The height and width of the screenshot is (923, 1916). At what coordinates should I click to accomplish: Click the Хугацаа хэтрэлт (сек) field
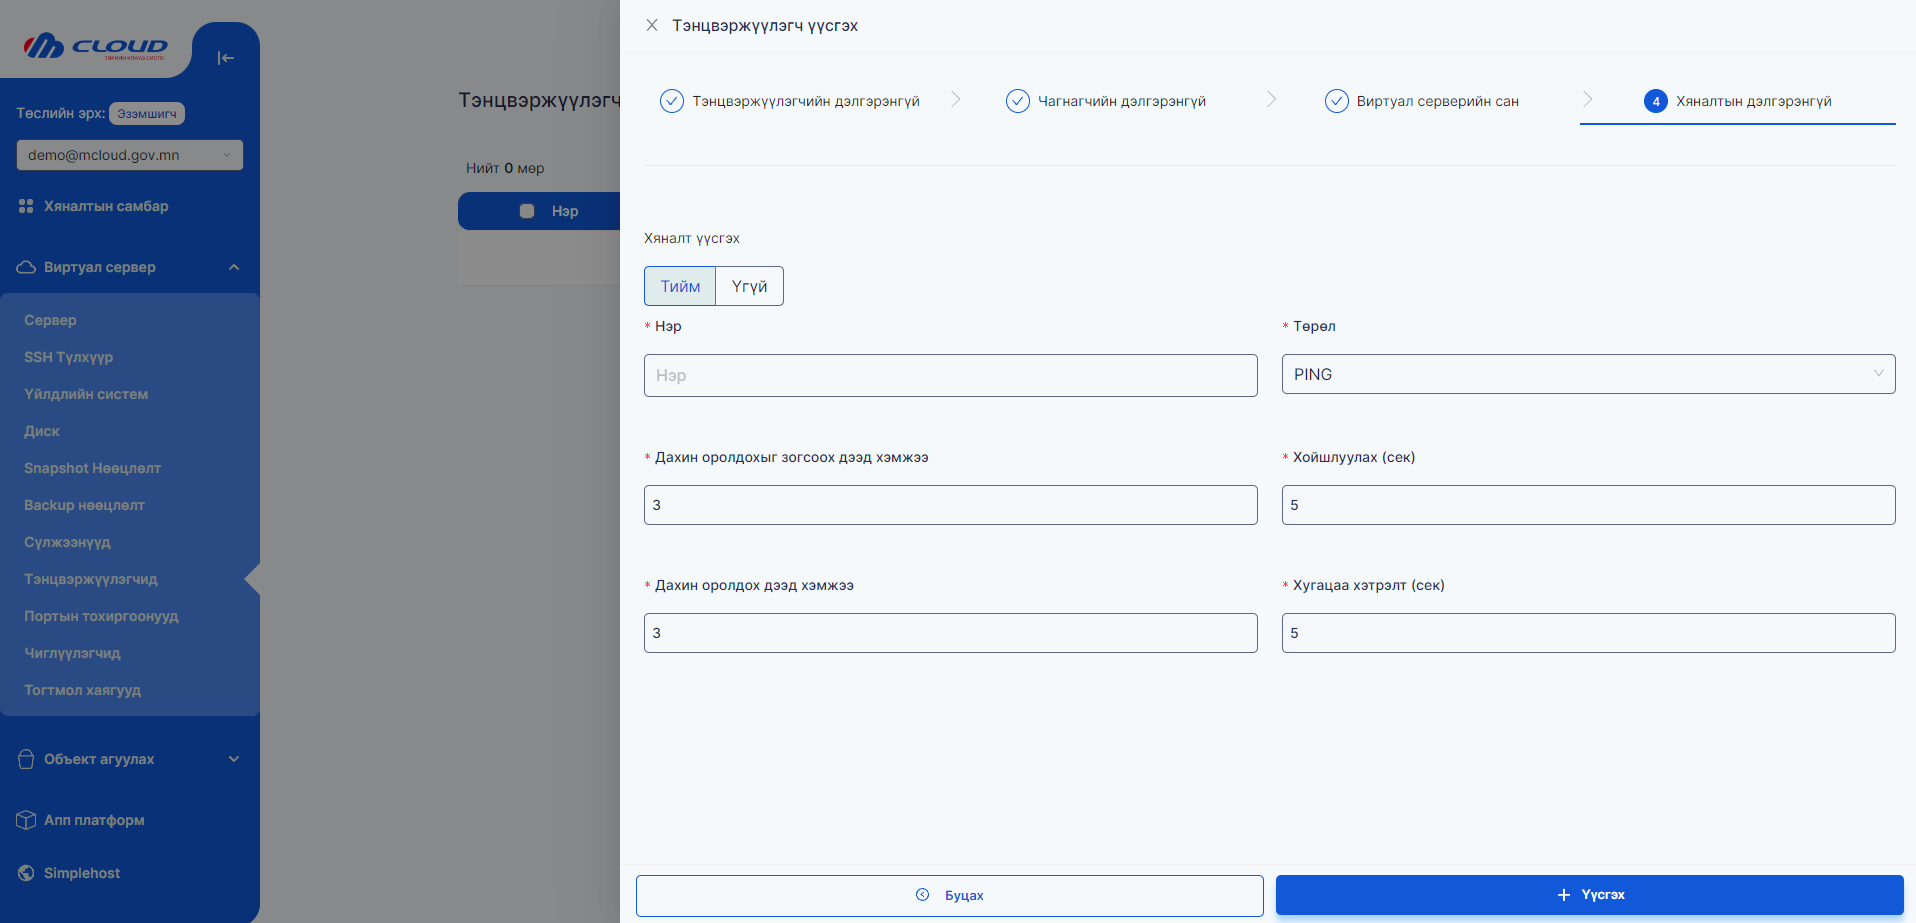1587,633
